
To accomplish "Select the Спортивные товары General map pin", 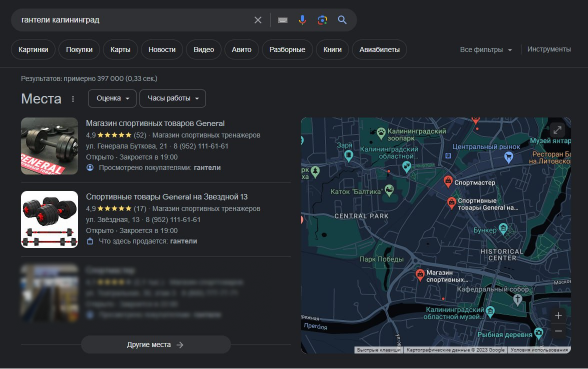I will point(452,203).
